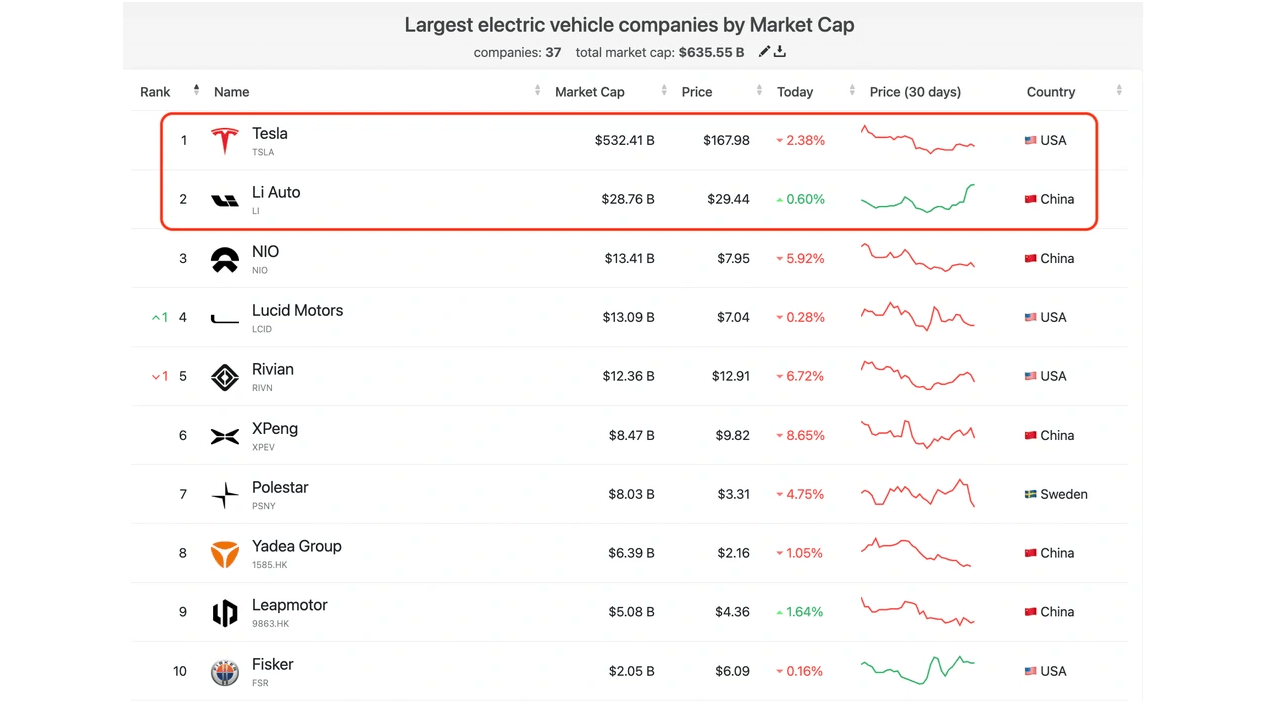Click the Leapmotor logo icon

225,613
